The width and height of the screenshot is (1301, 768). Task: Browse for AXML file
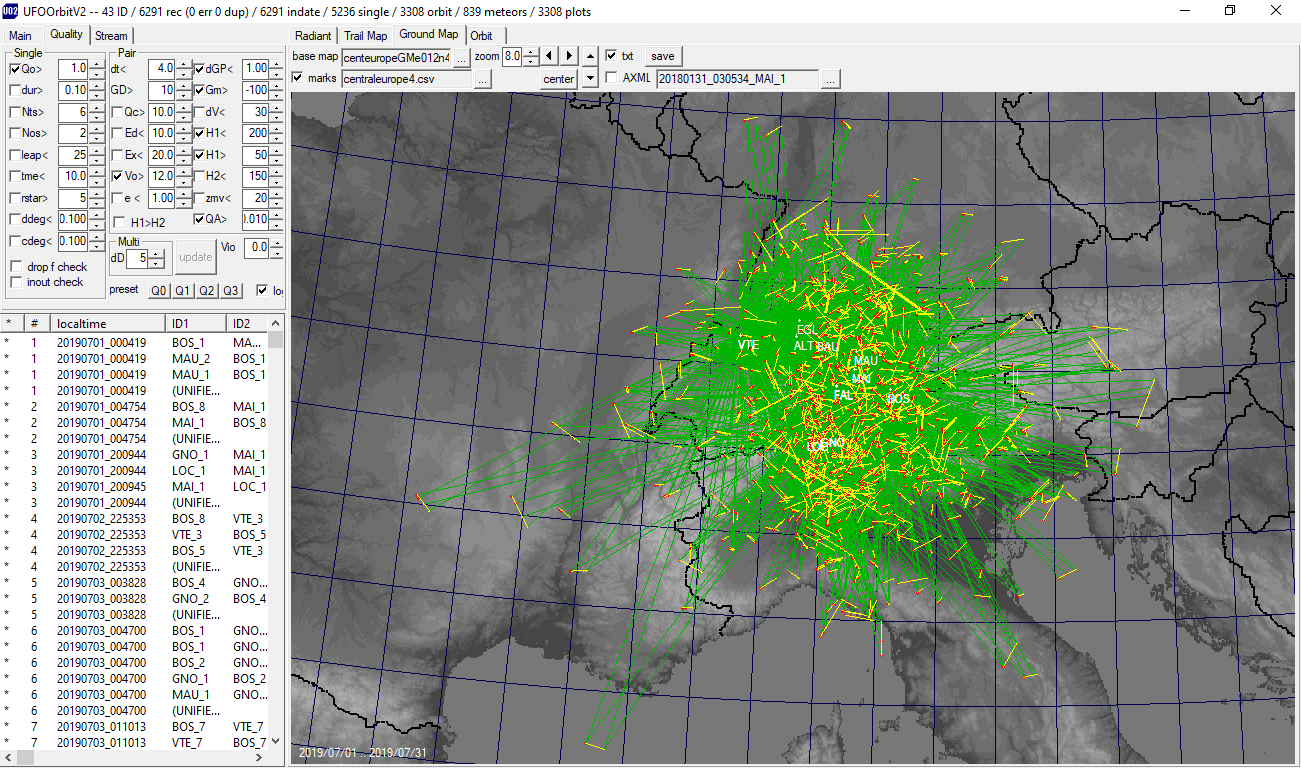click(x=831, y=79)
